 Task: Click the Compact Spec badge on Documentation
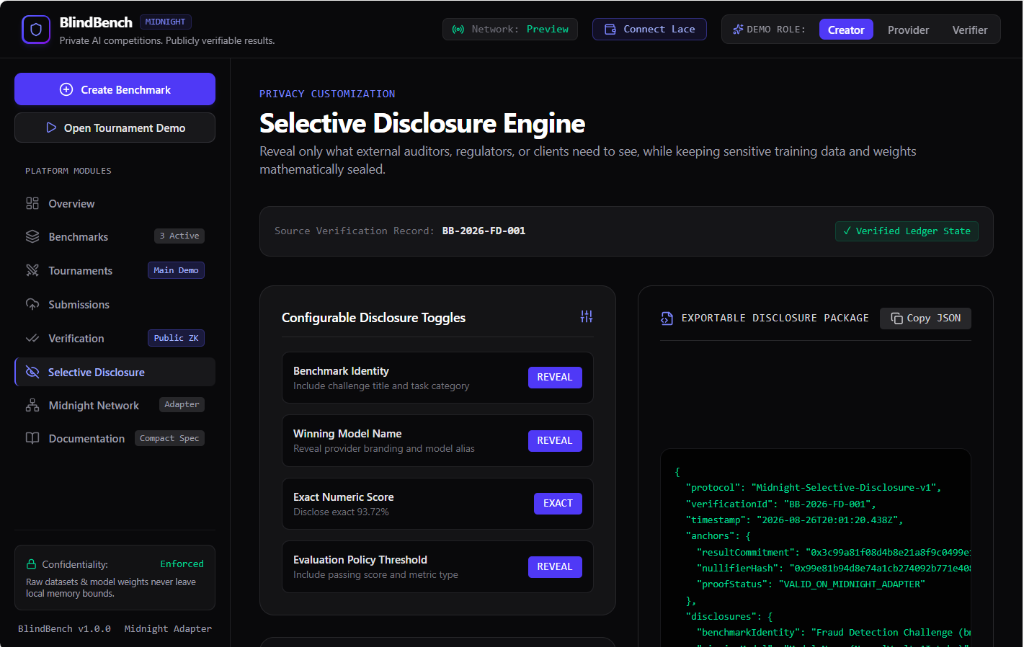point(169,438)
